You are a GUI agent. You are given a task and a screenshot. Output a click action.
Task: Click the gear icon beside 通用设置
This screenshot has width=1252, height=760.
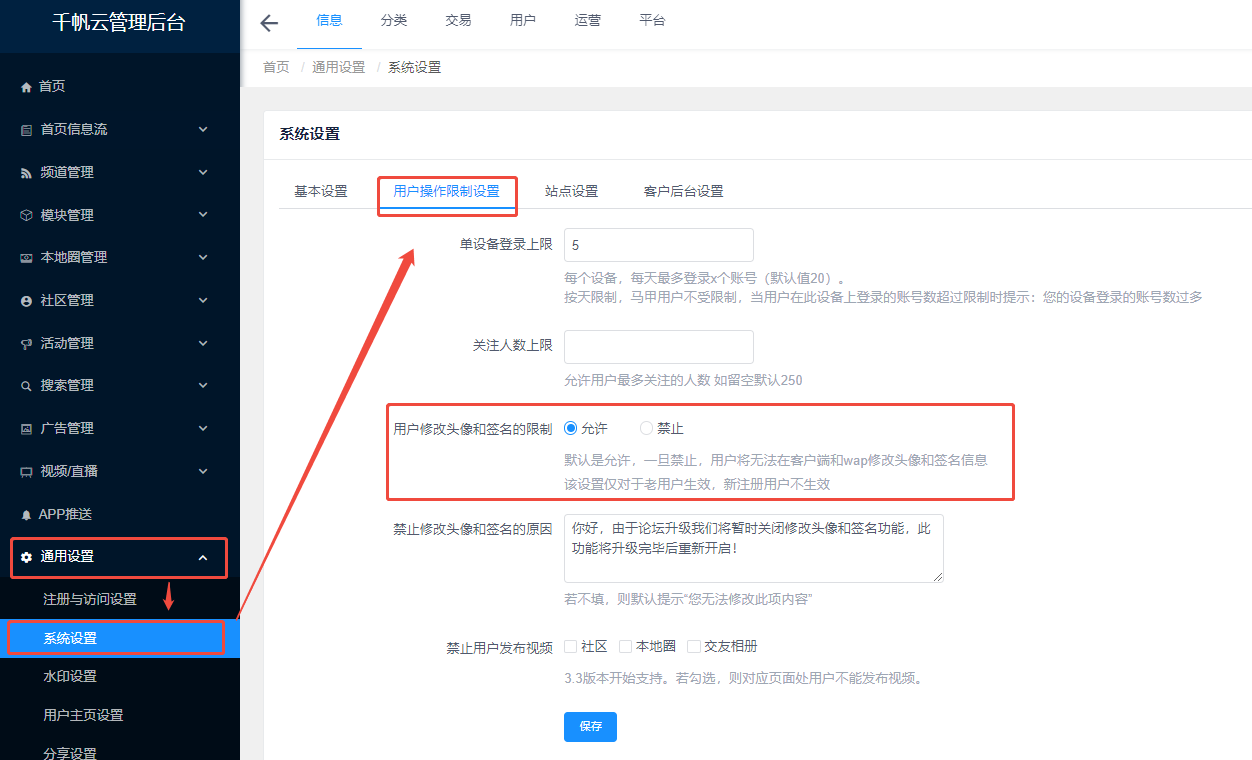click(x=27, y=557)
